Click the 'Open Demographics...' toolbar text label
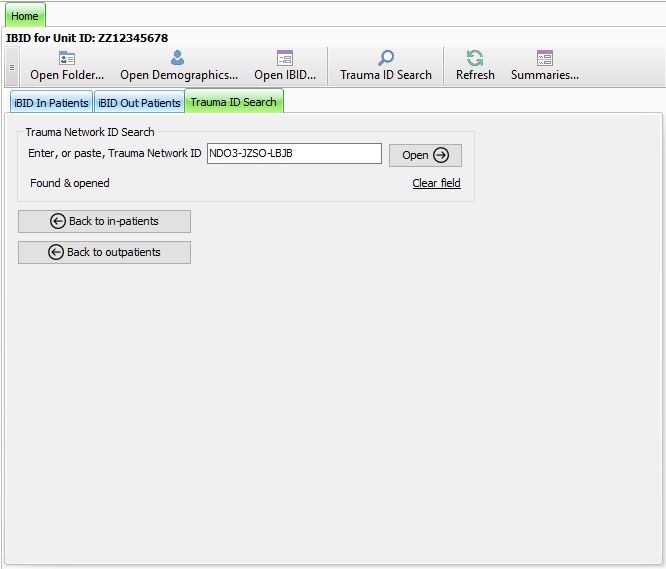The height and width of the screenshot is (569, 666). pos(179,75)
